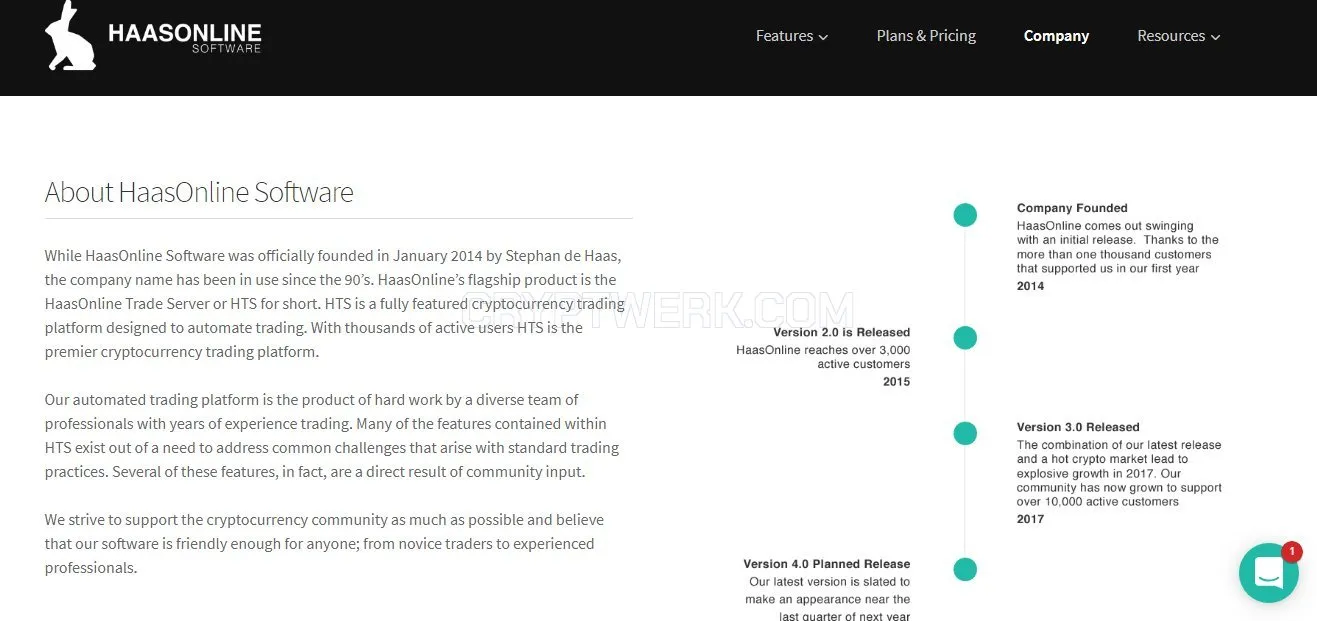1317x621 pixels.
Task: Click the Company Founded heading
Action: 1072,208
